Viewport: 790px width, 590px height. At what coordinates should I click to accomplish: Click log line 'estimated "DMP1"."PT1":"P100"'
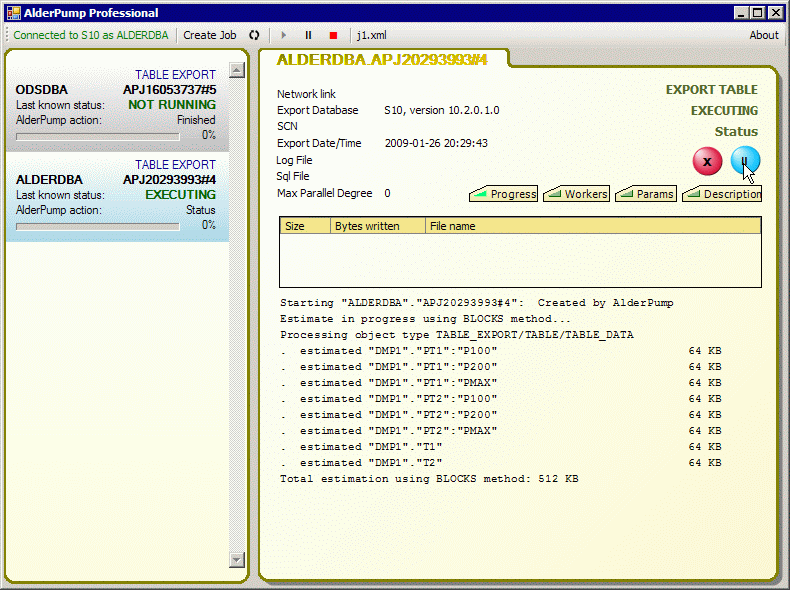(399, 351)
